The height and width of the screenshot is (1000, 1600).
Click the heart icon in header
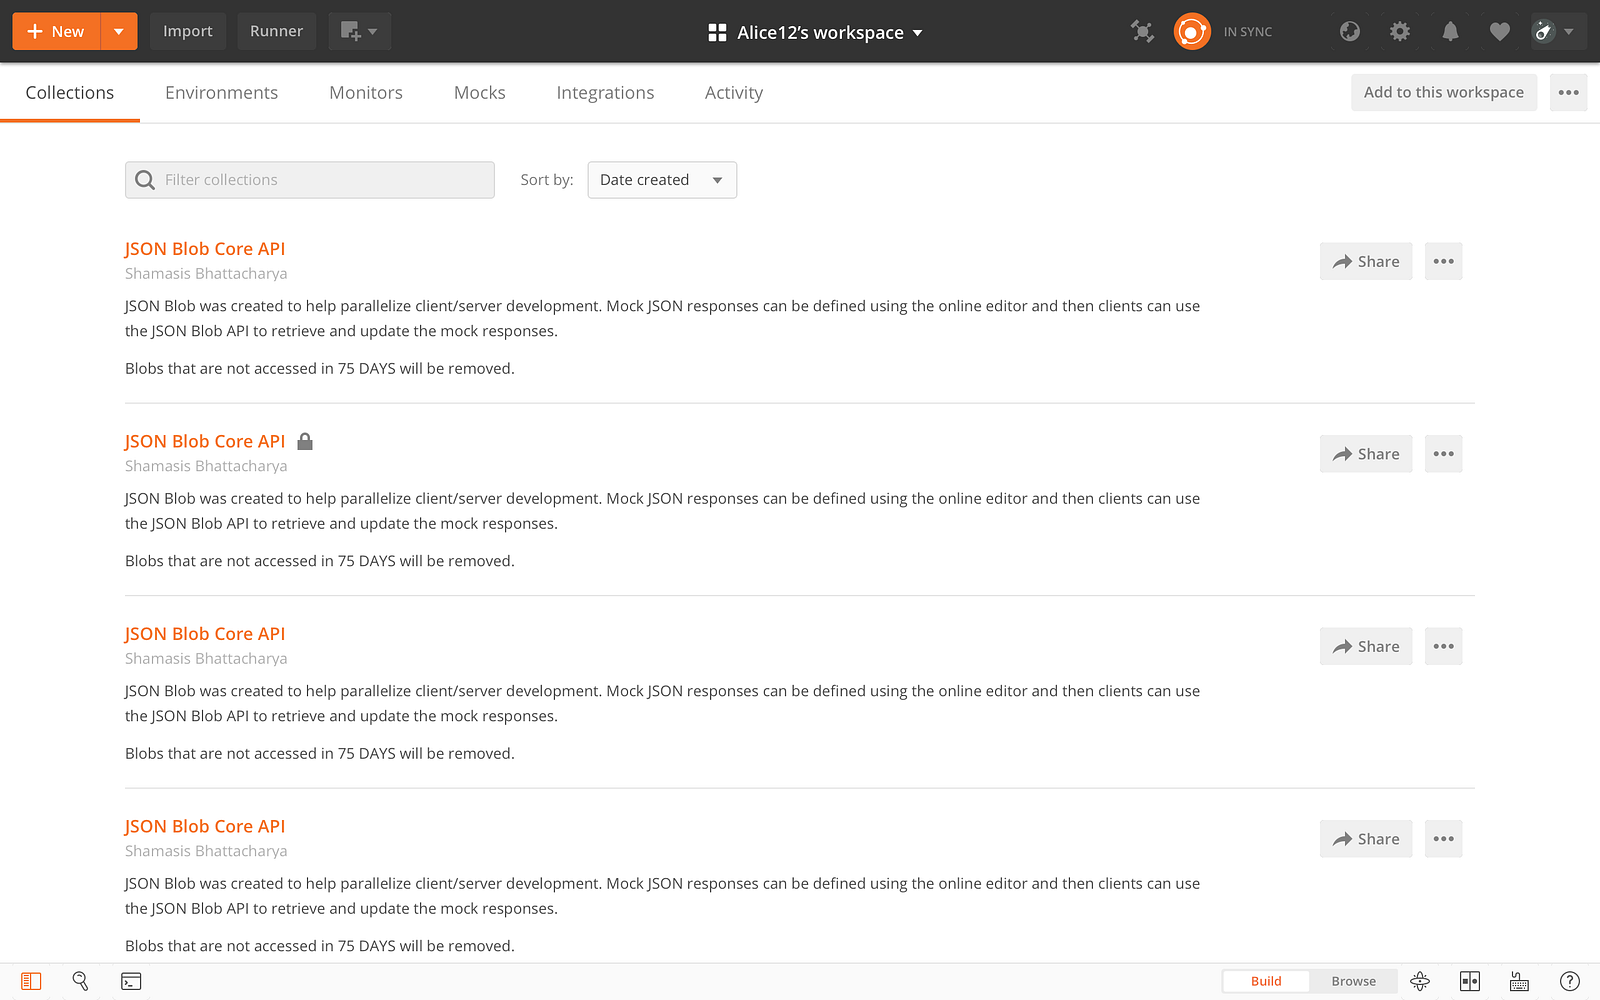click(1499, 32)
